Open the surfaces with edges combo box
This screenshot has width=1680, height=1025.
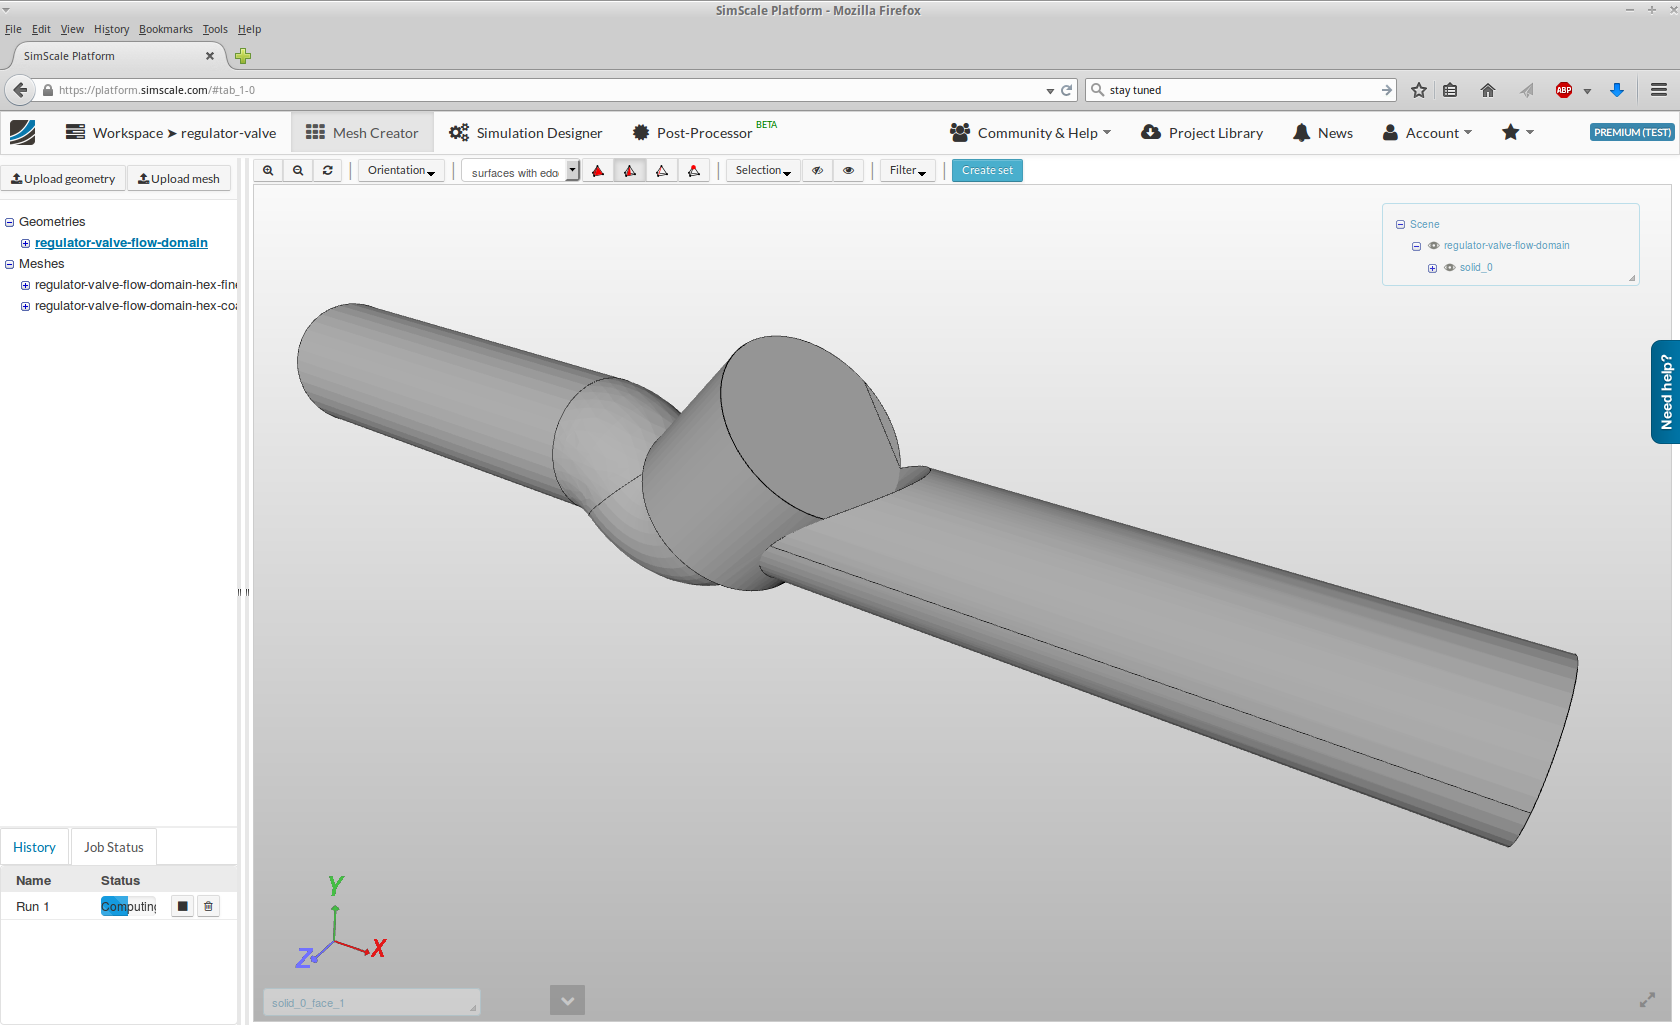click(x=572, y=170)
